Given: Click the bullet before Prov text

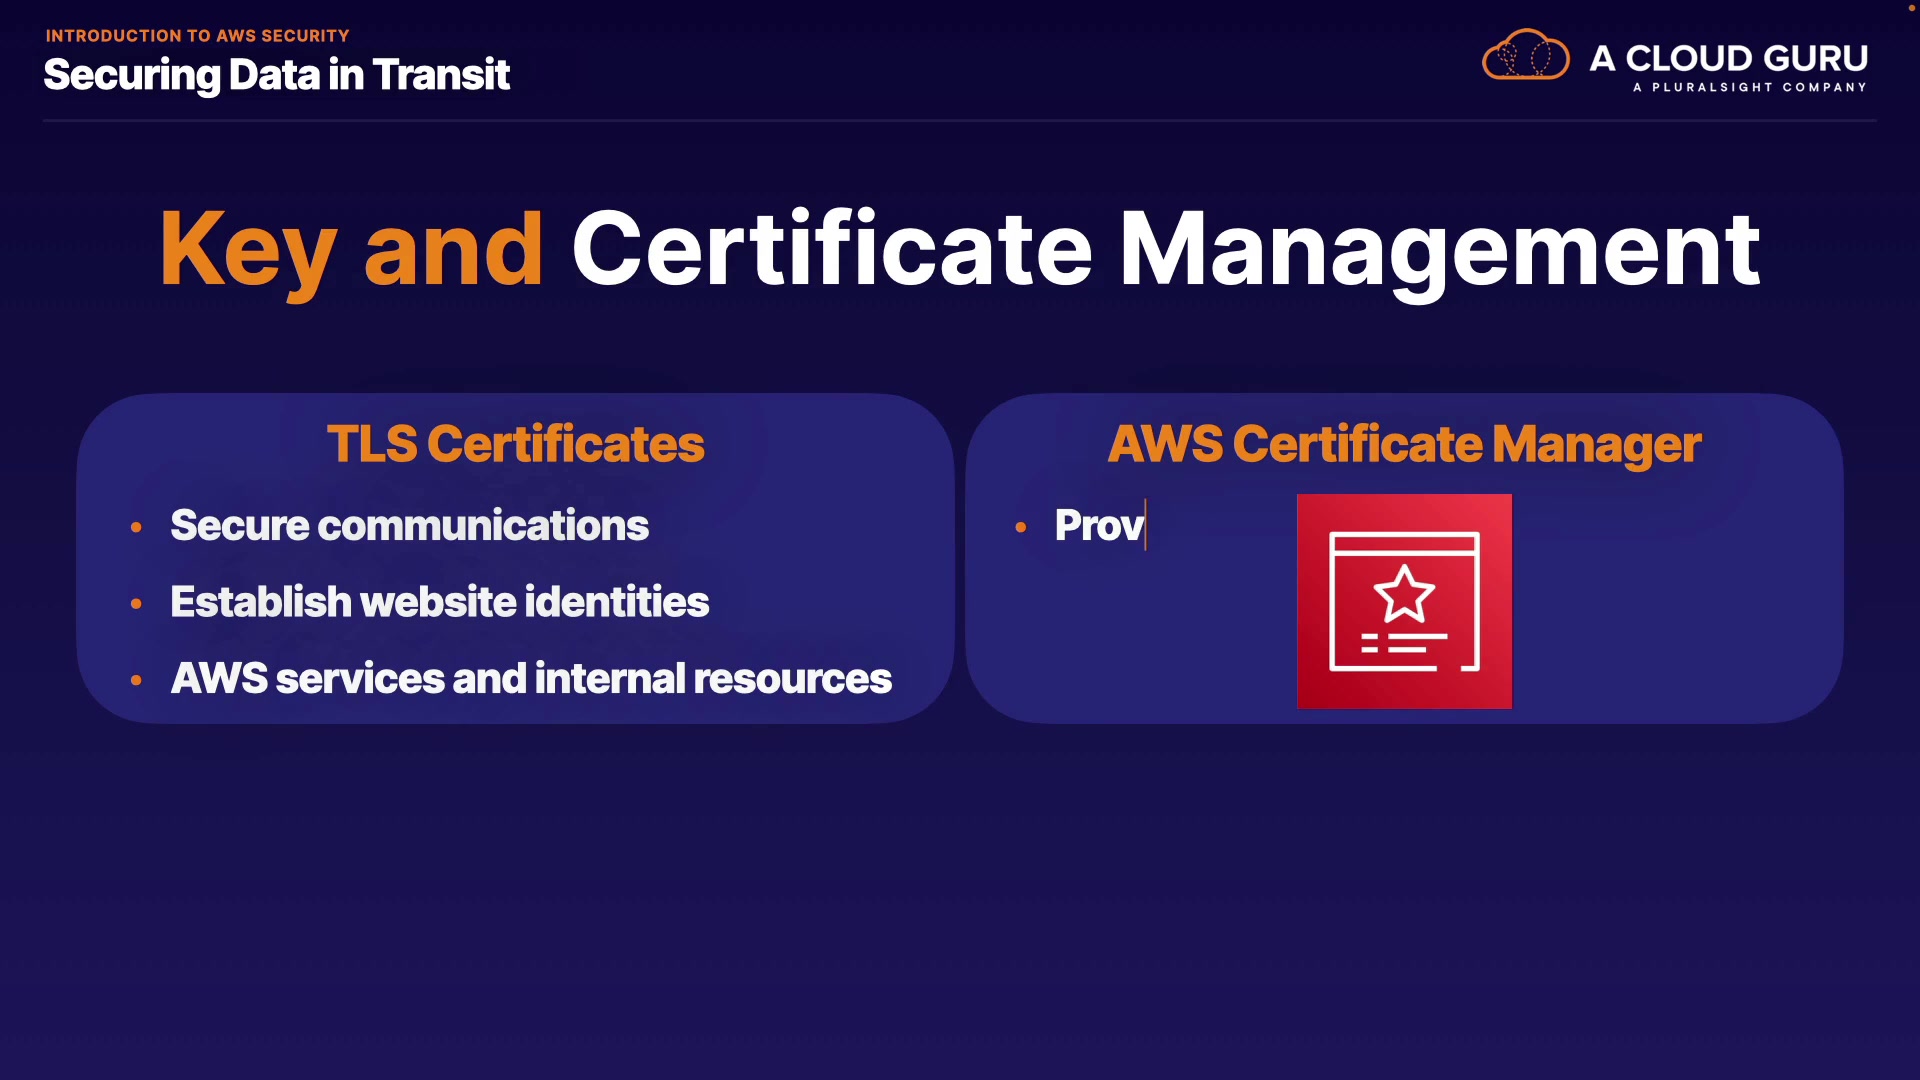Looking at the screenshot, I should tap(1020, 527).
